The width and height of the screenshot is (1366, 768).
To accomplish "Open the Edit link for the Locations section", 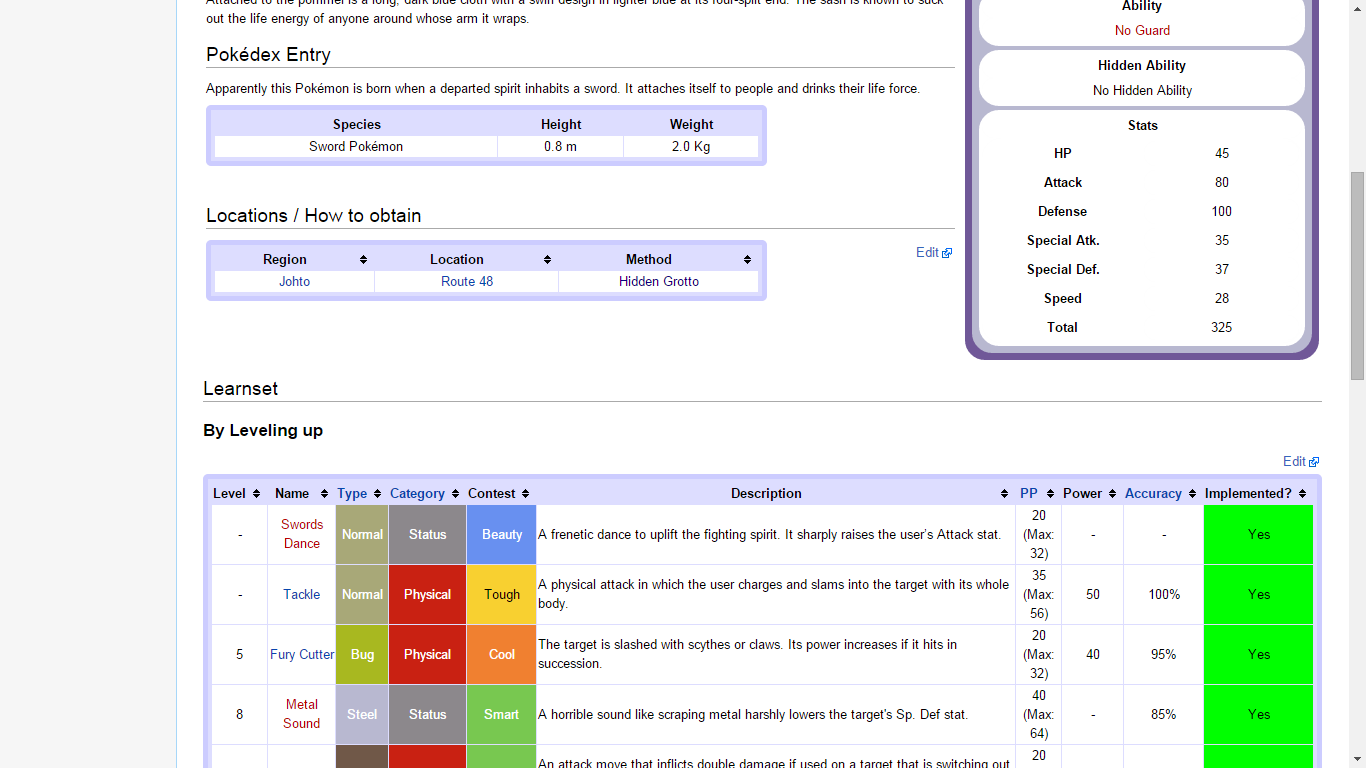I will (933, 253).
